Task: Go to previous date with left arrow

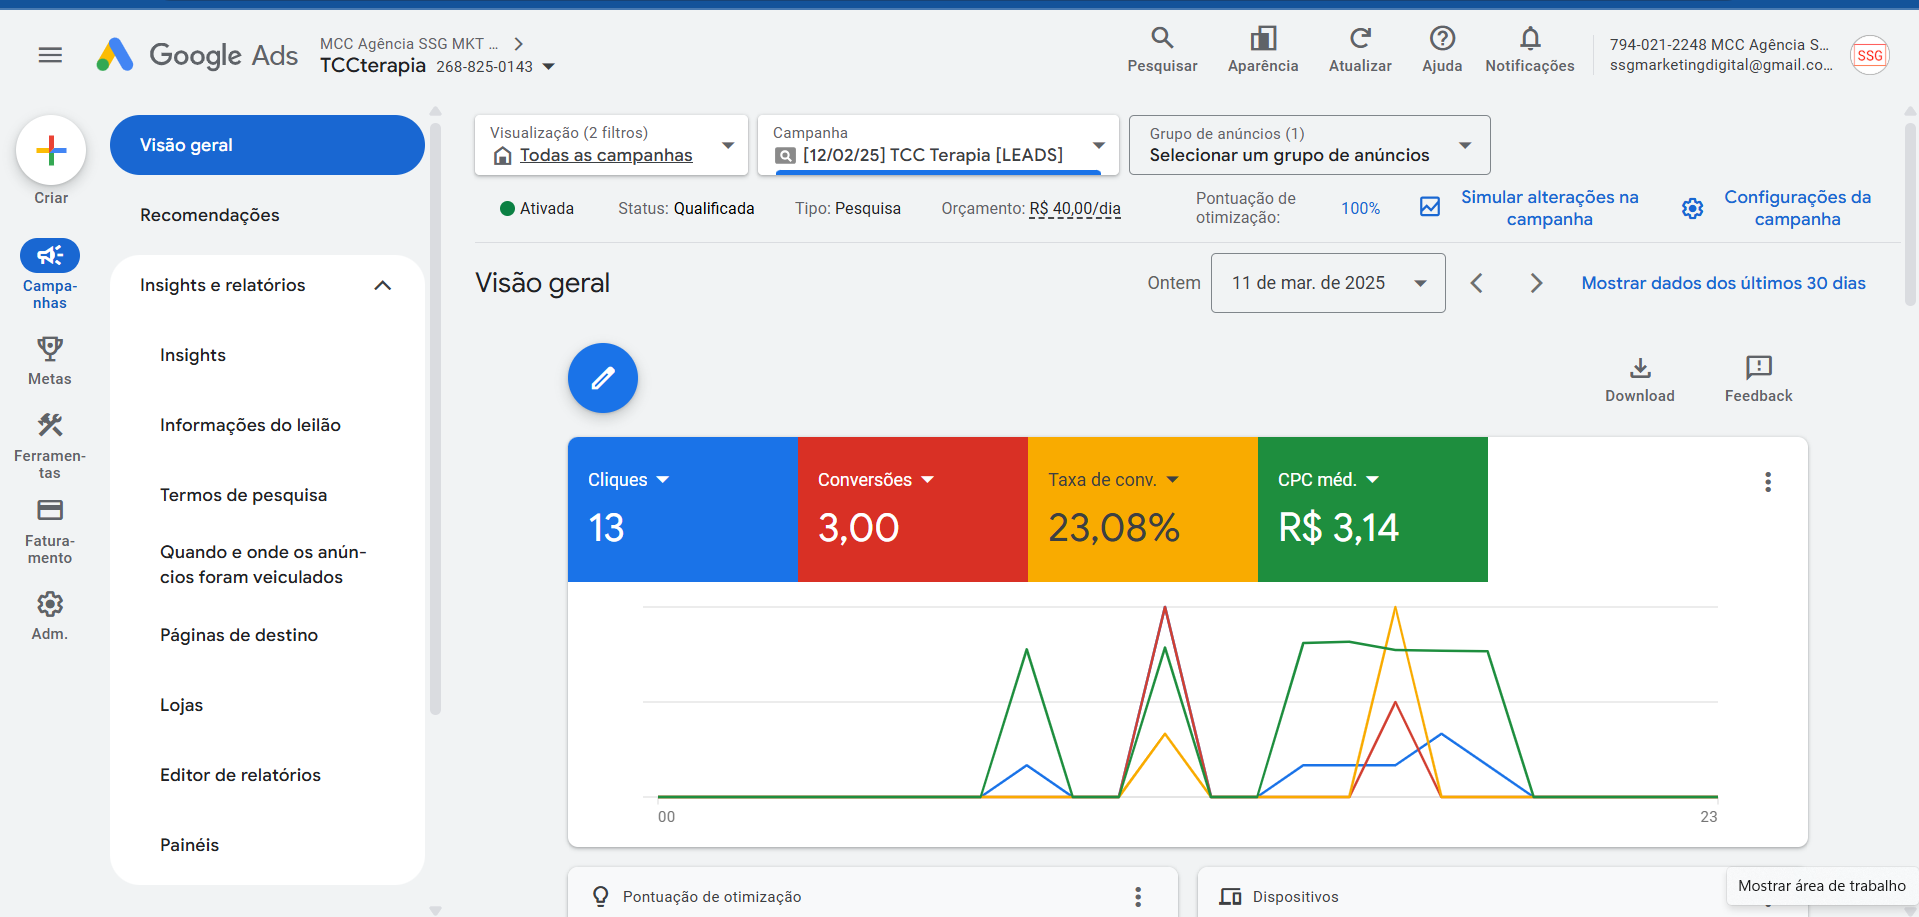Action: point(1476,283)
